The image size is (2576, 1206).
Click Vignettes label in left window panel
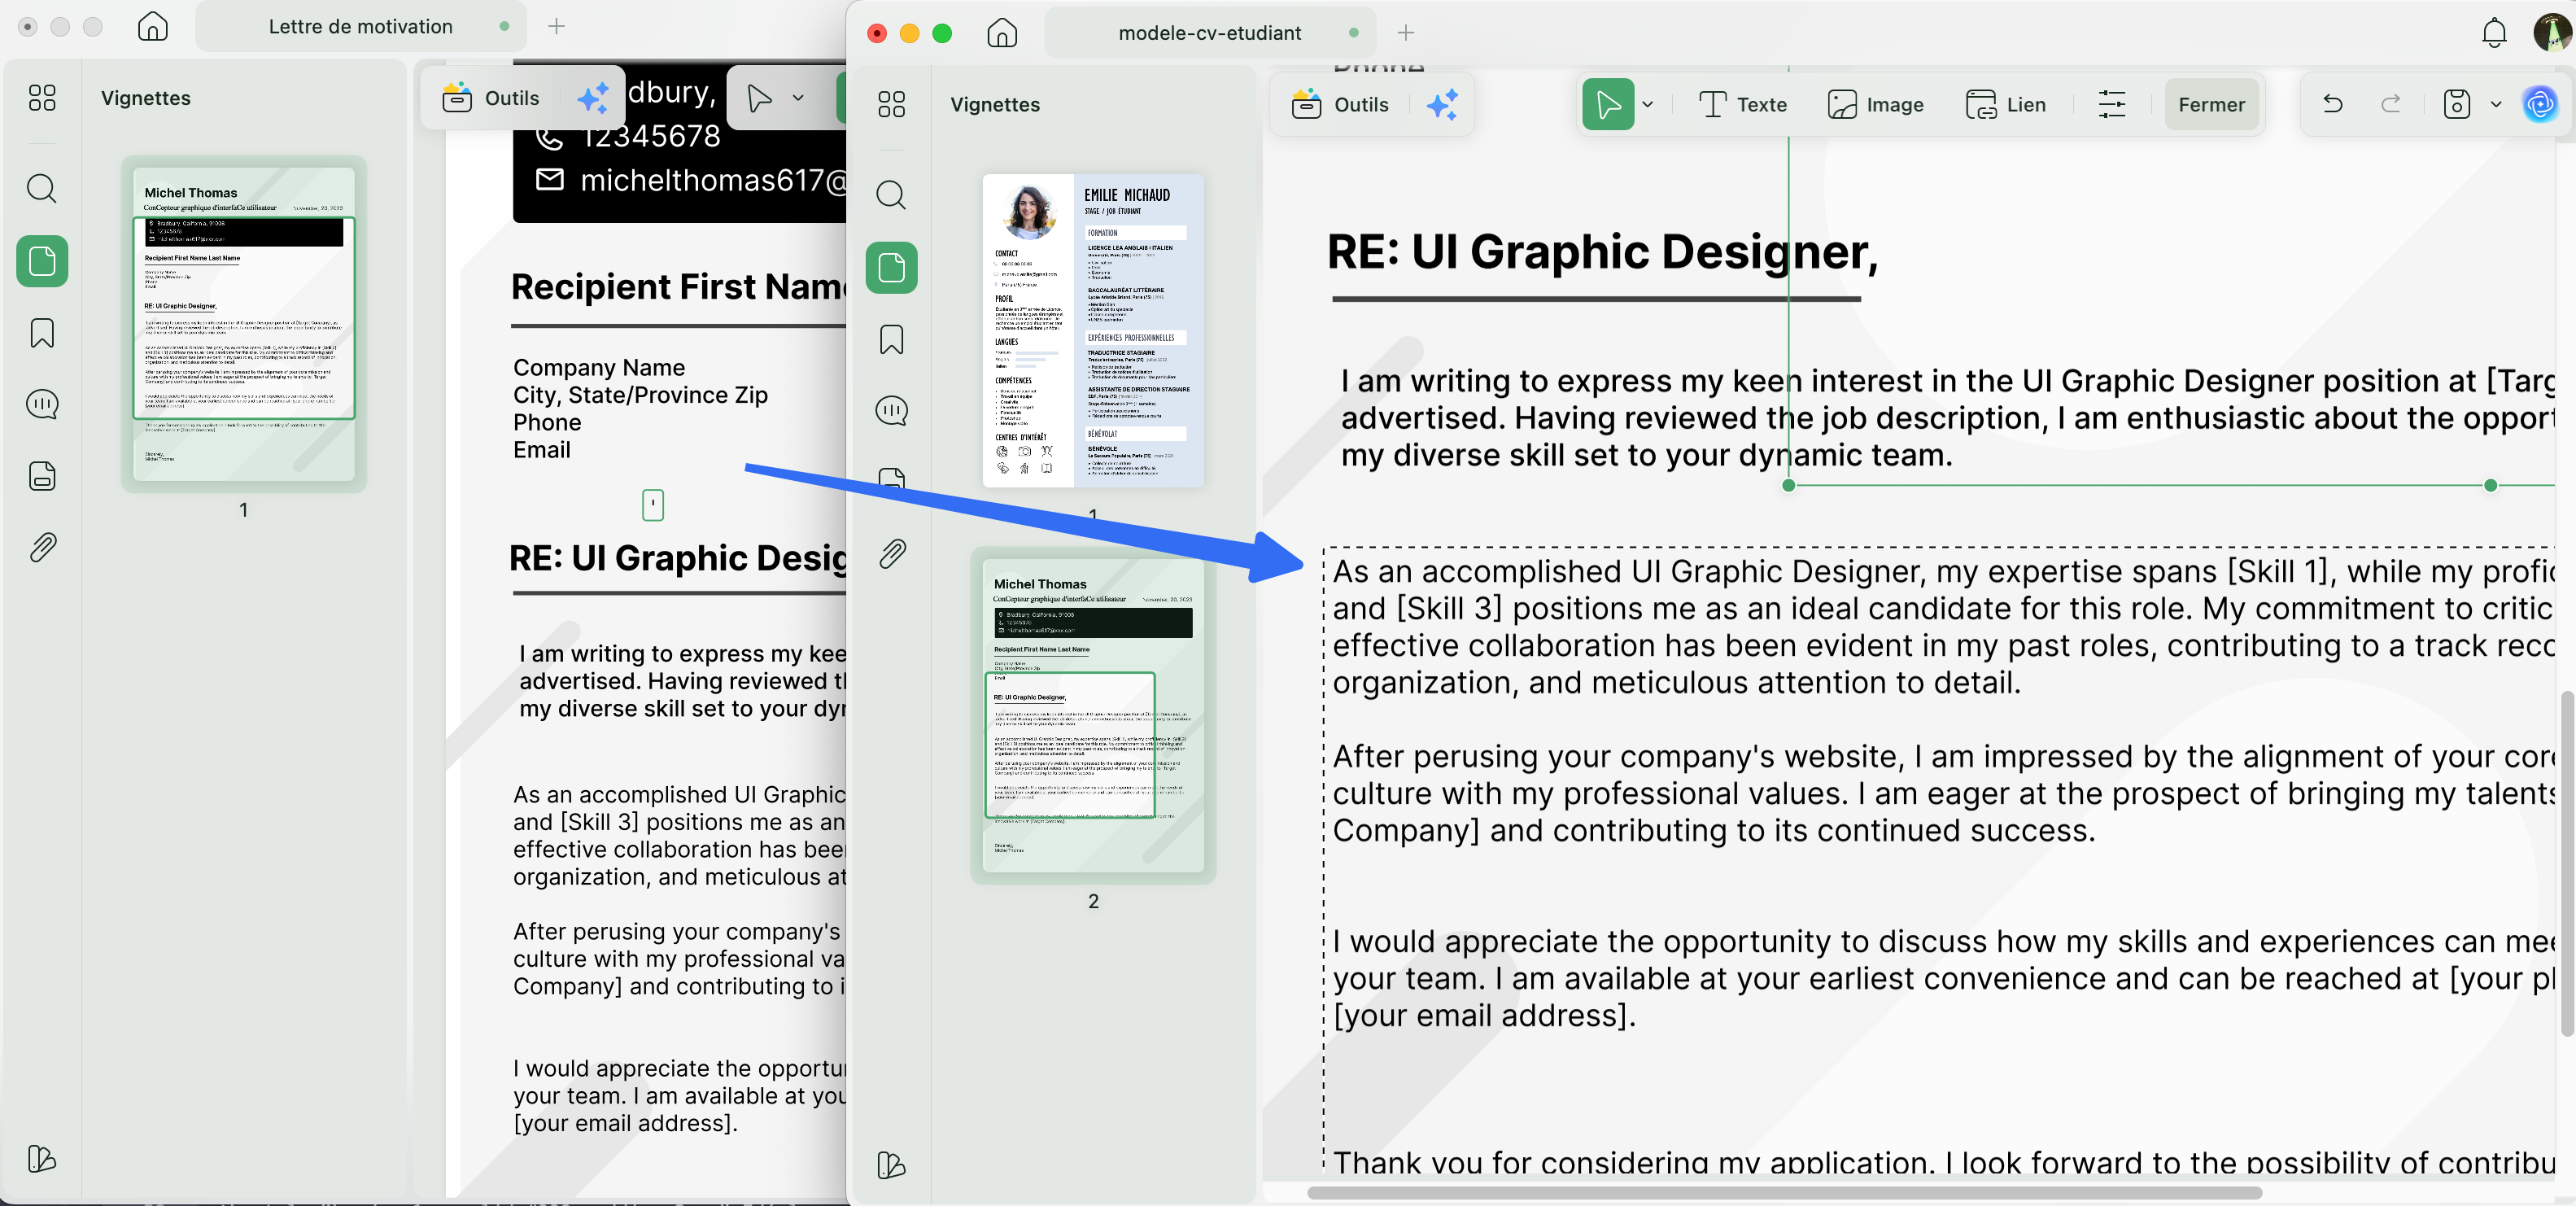[x=146, y=98]
